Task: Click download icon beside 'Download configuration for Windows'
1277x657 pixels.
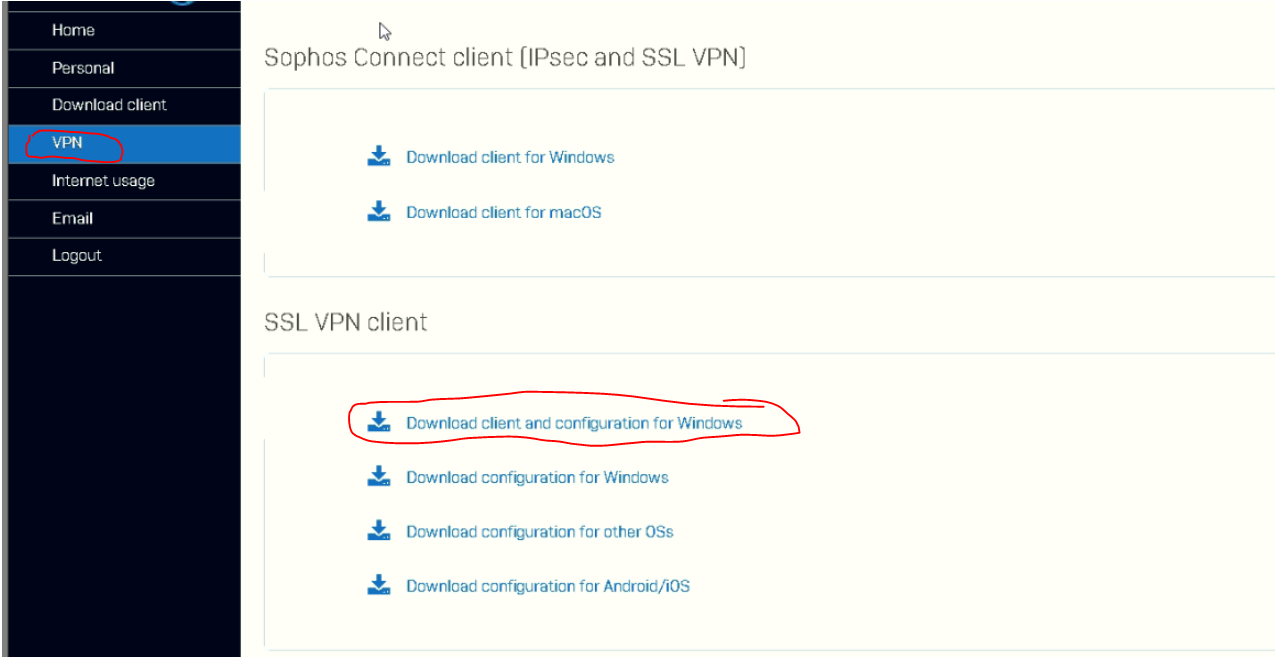Action: click(x=378, y=476)
